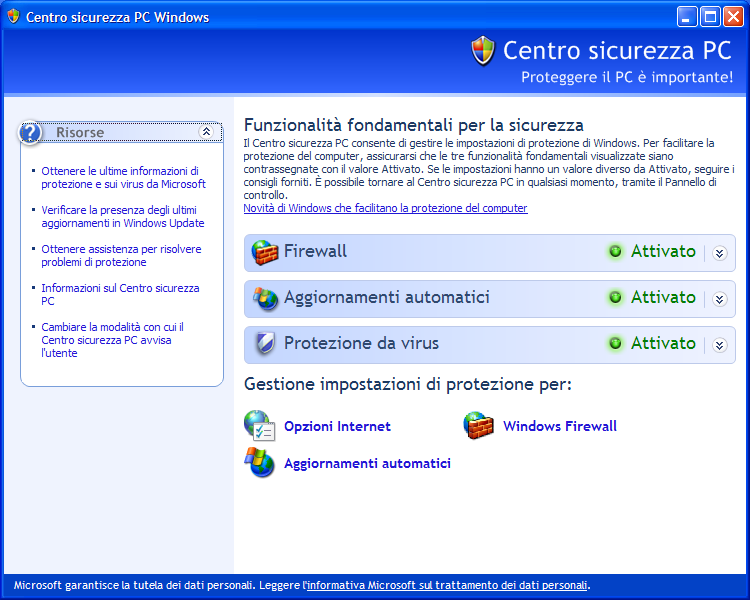Expand the Aggiornamenti automatici section chevron

(x=719, y=299)
